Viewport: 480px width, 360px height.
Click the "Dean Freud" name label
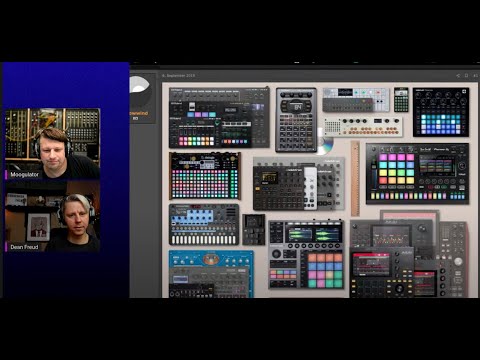pos(24,247)
